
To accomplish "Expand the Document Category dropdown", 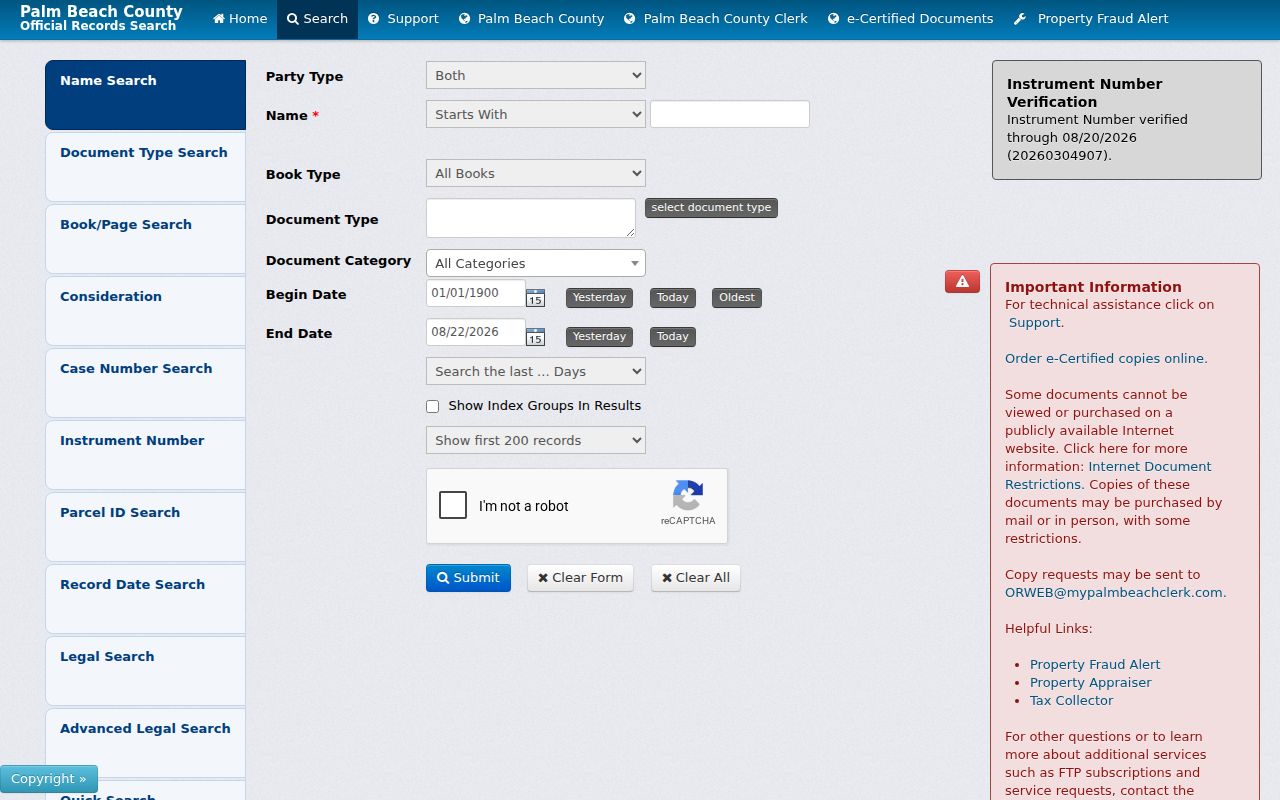I will (x=536, y=263).
